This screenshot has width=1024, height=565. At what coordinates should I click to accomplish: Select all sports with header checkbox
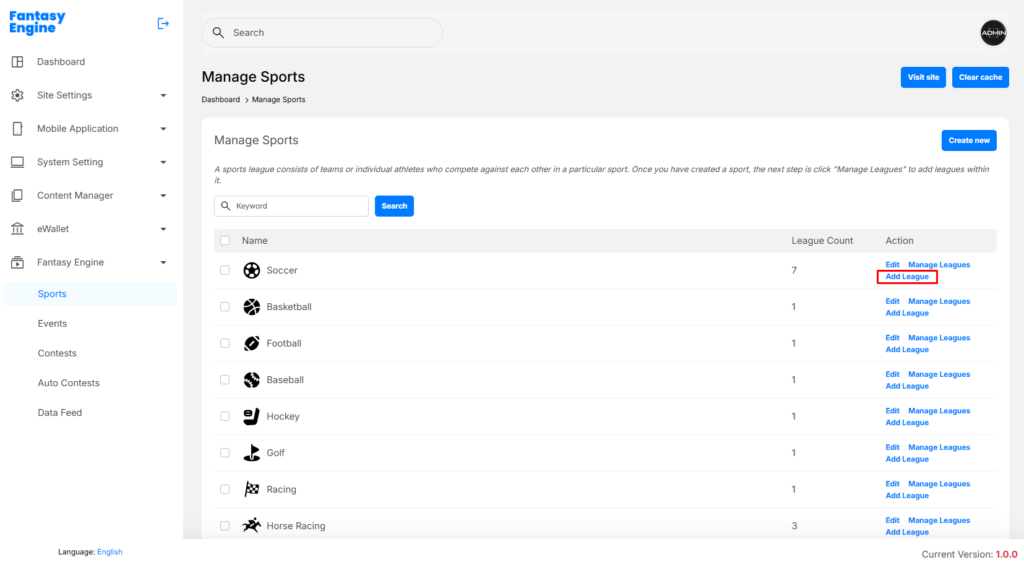click(225, 241)
